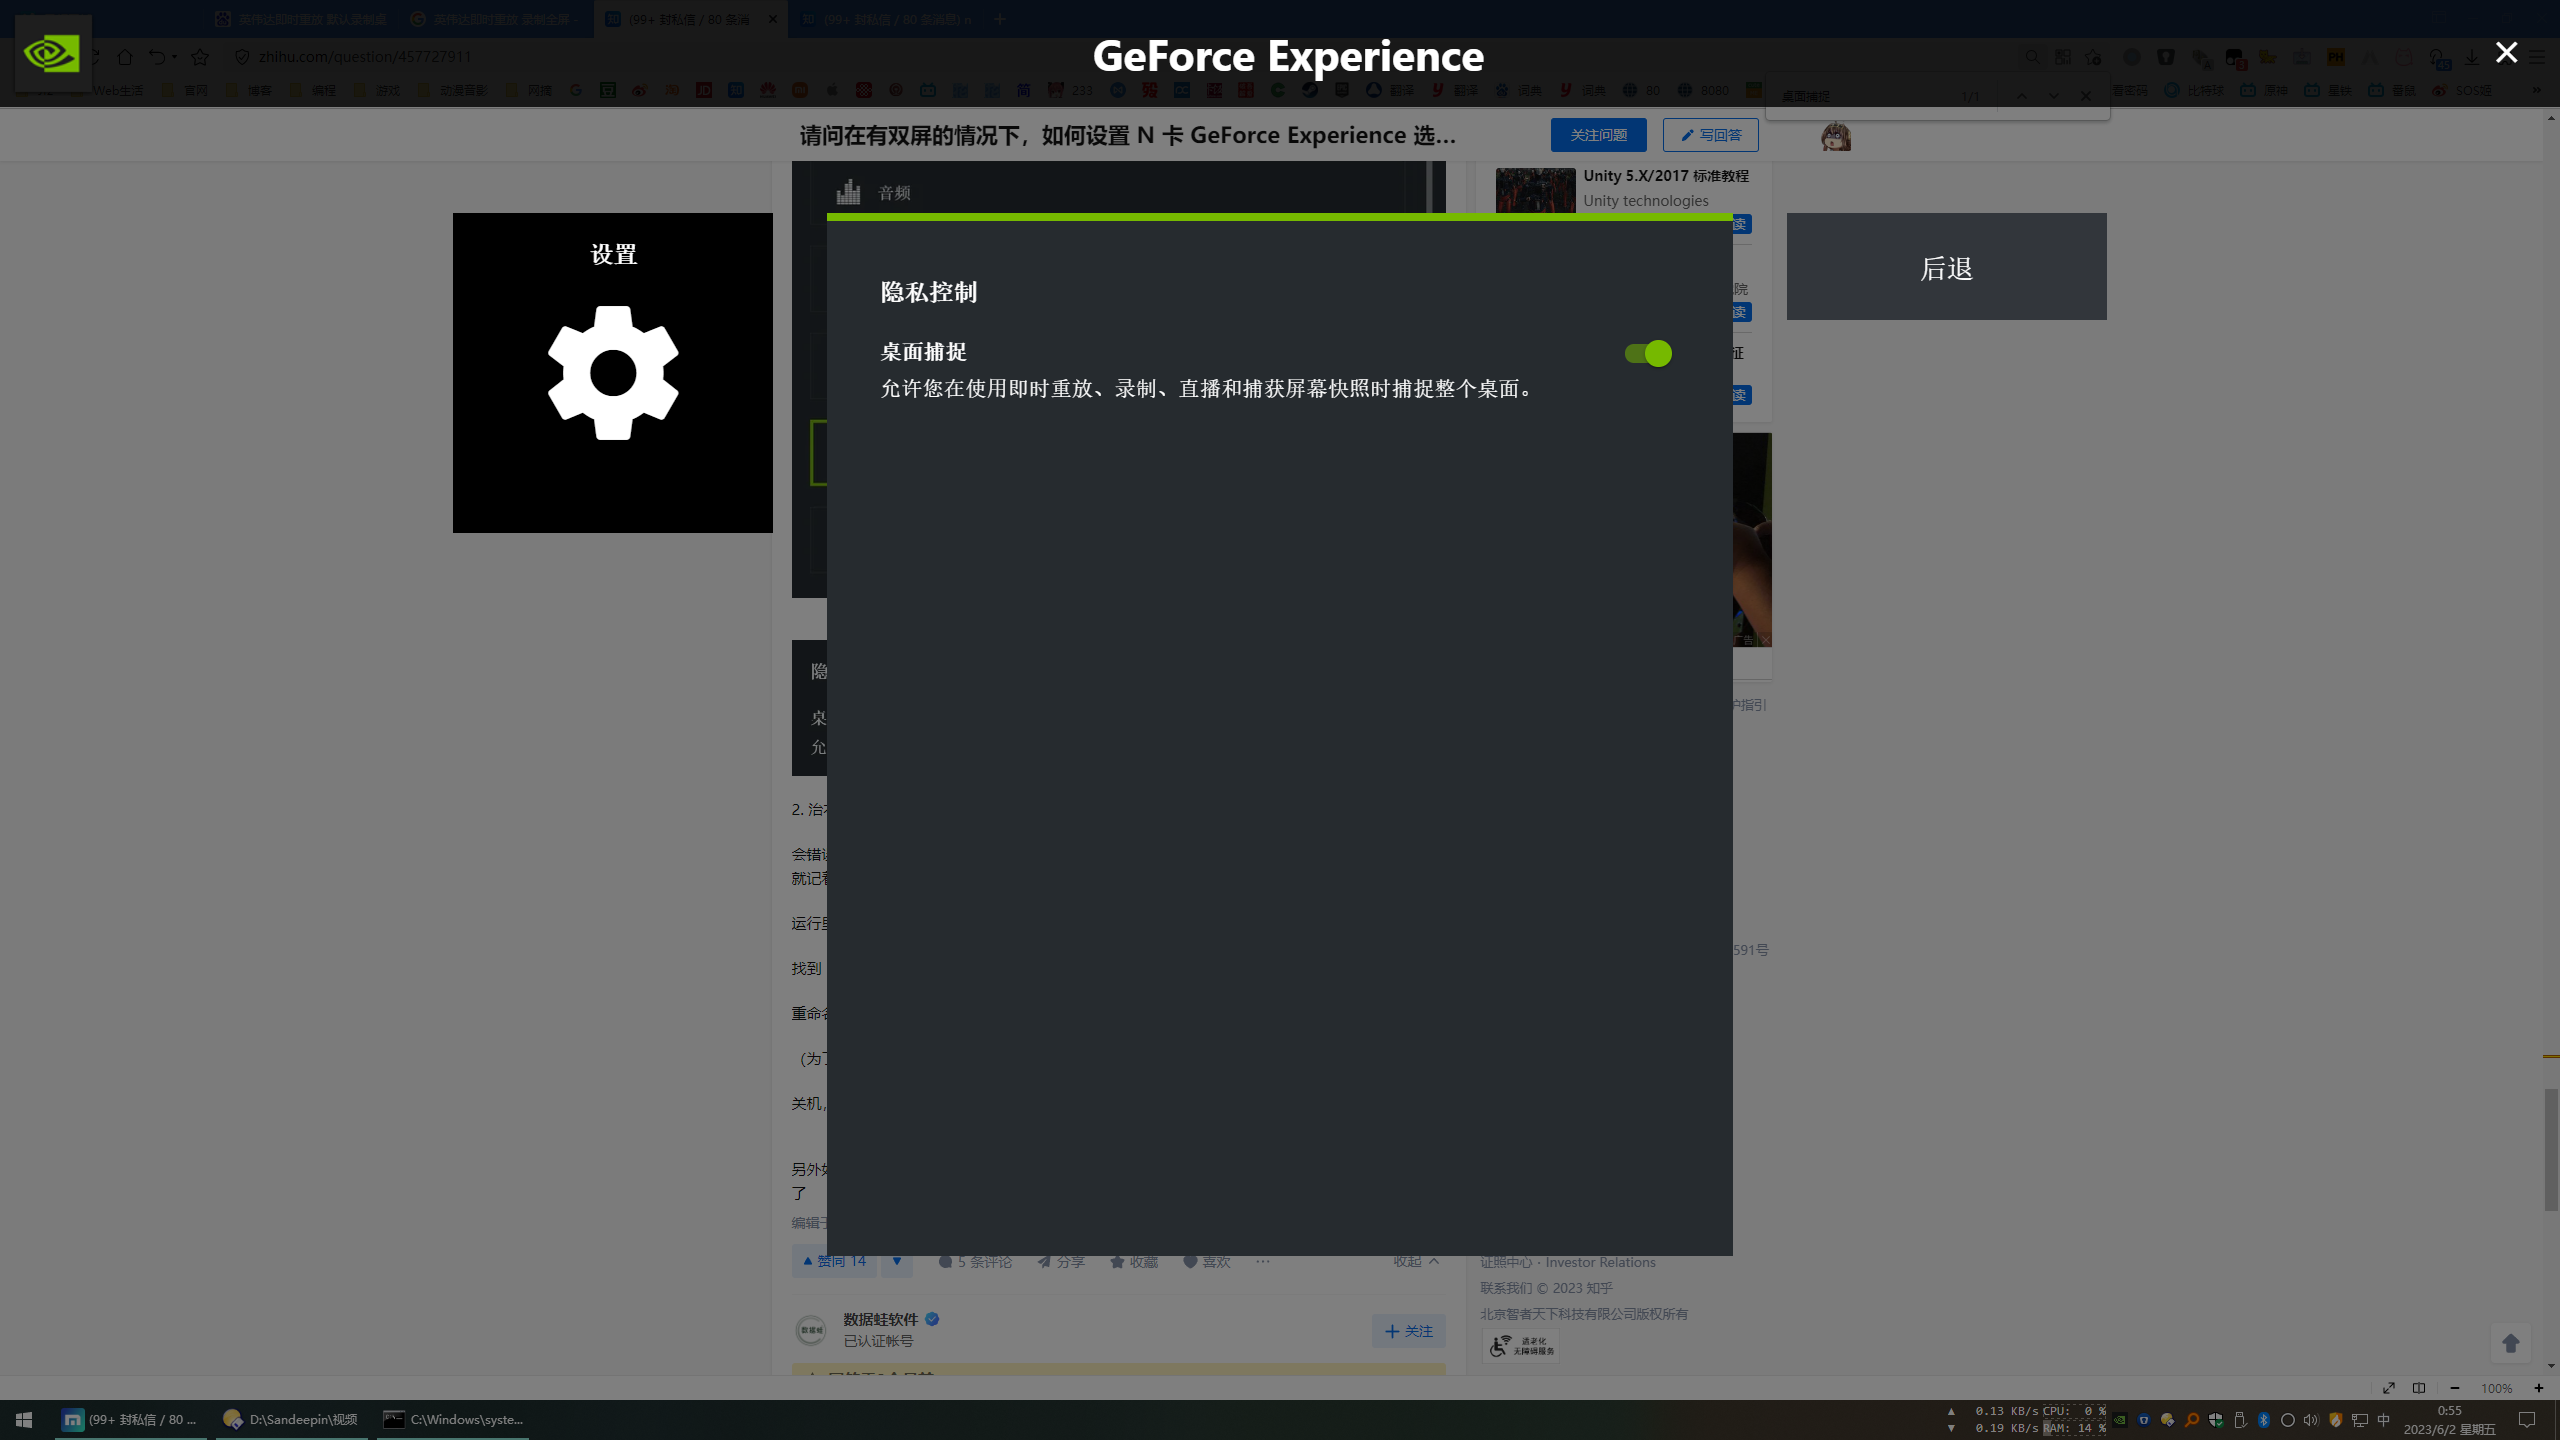Close the GeForce Experience overlay

(2506, 53)
